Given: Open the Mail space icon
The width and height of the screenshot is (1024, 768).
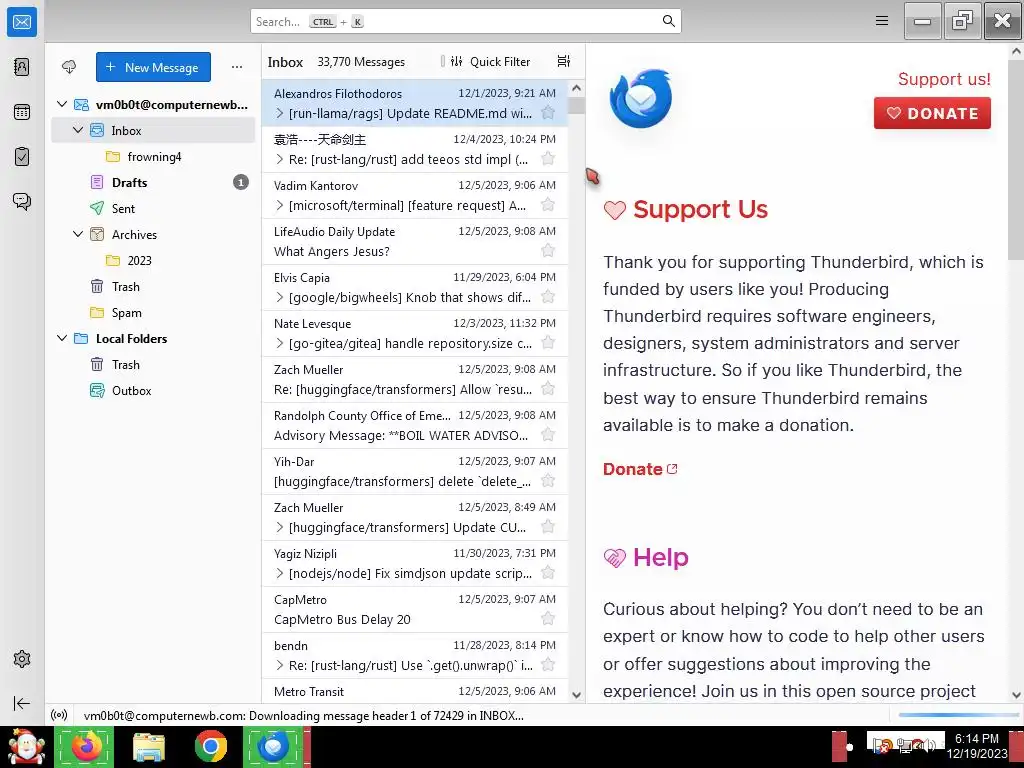Looking at the screenshot, I should click(22, 22).
